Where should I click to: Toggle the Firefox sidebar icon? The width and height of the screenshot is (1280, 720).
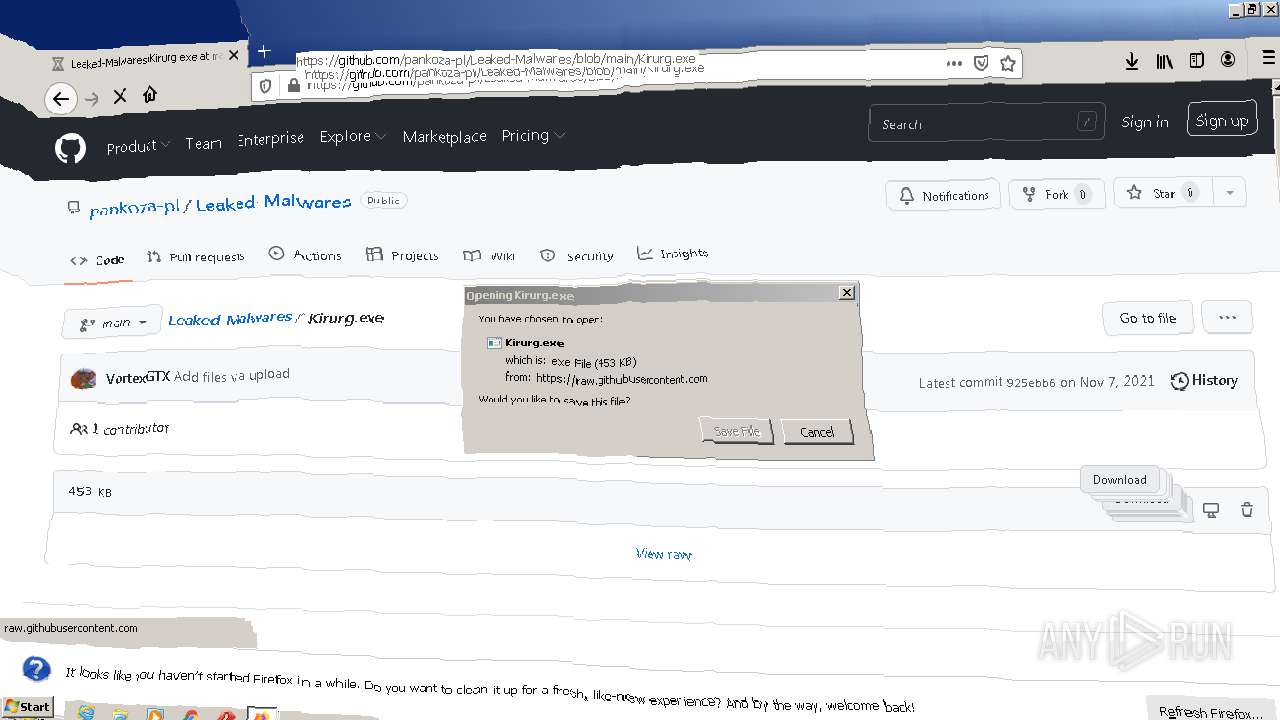pos(1196,60)
